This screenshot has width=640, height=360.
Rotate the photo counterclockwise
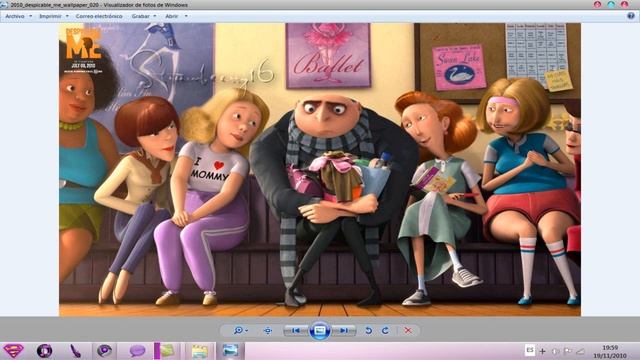[x=368, y=331]
